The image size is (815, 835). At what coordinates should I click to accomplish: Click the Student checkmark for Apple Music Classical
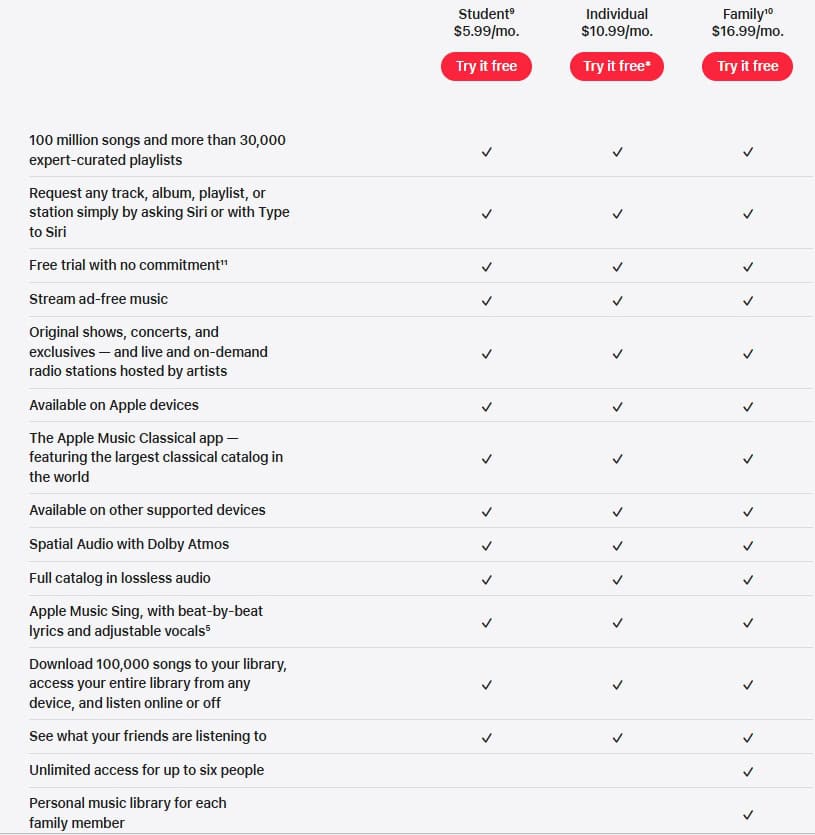coord(487,458)
